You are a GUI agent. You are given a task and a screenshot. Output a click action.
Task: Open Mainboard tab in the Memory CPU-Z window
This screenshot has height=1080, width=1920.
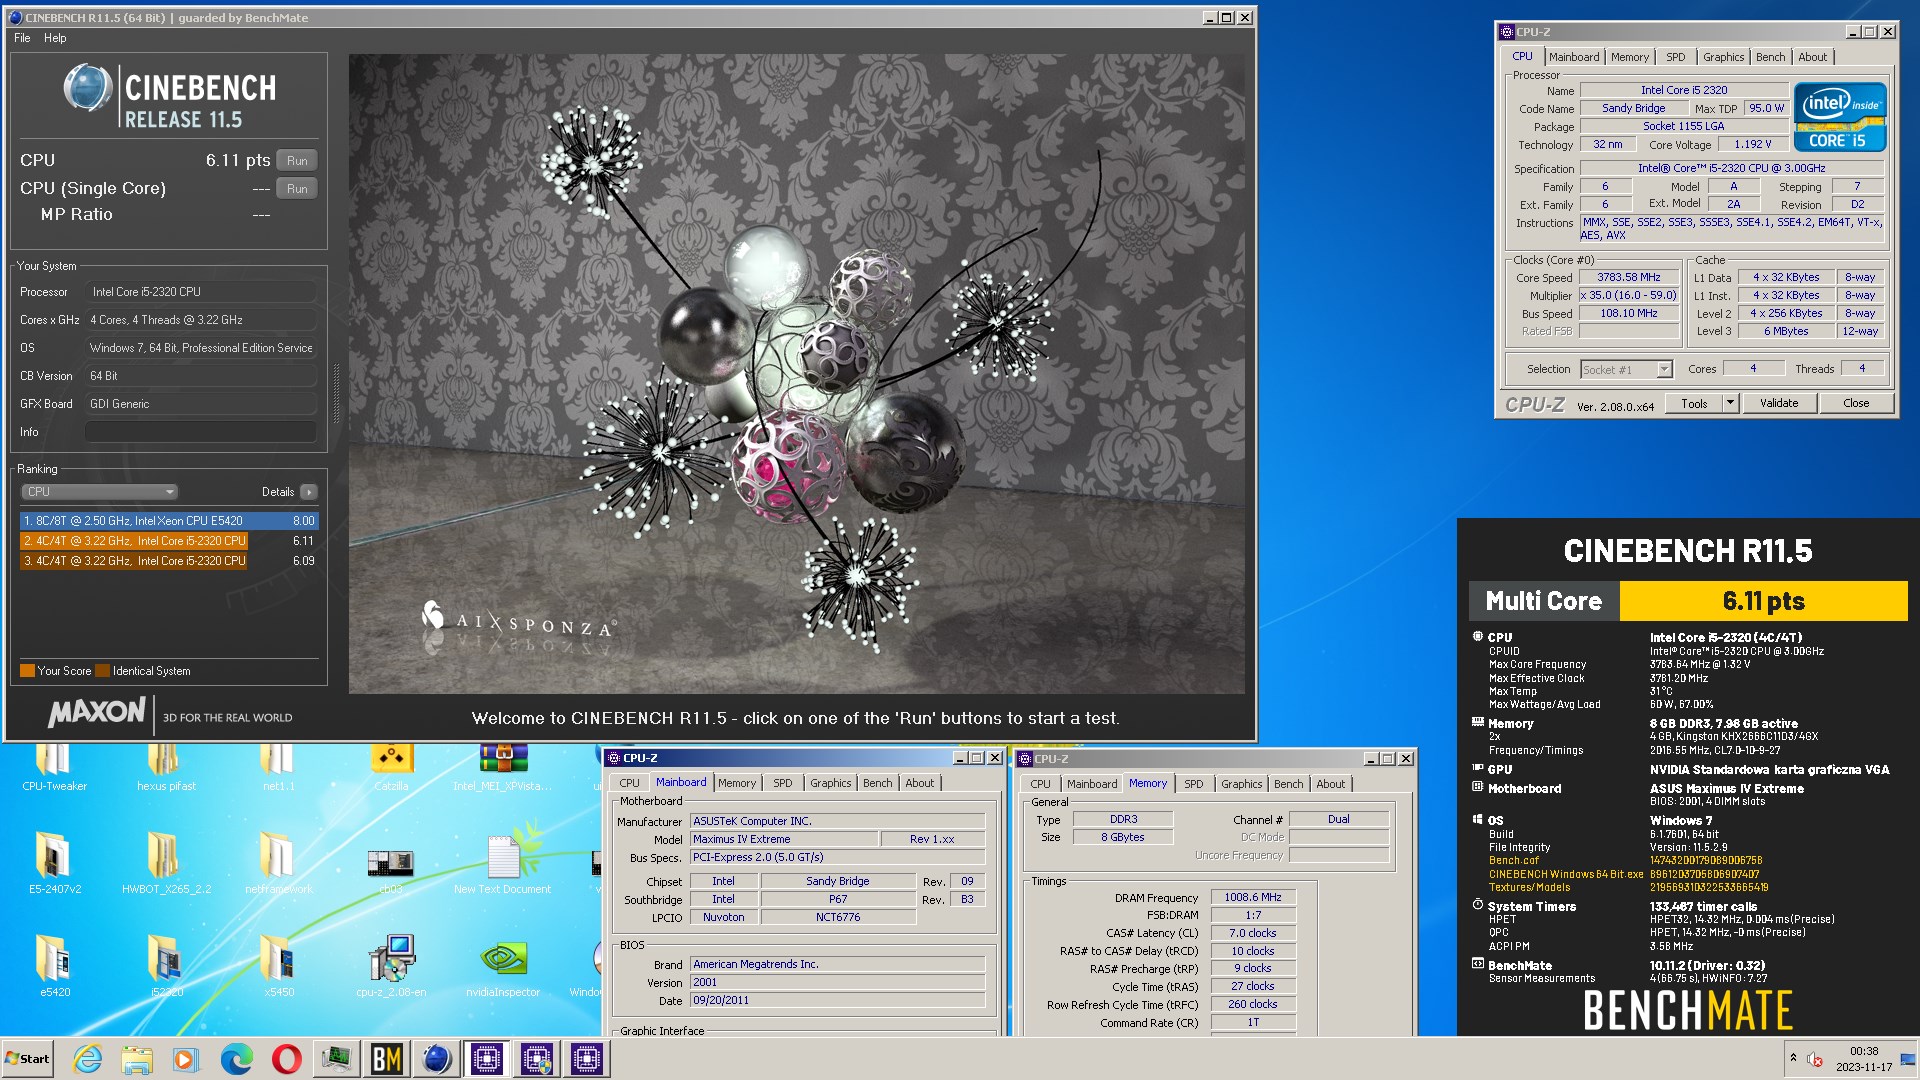coord(1091,784)
